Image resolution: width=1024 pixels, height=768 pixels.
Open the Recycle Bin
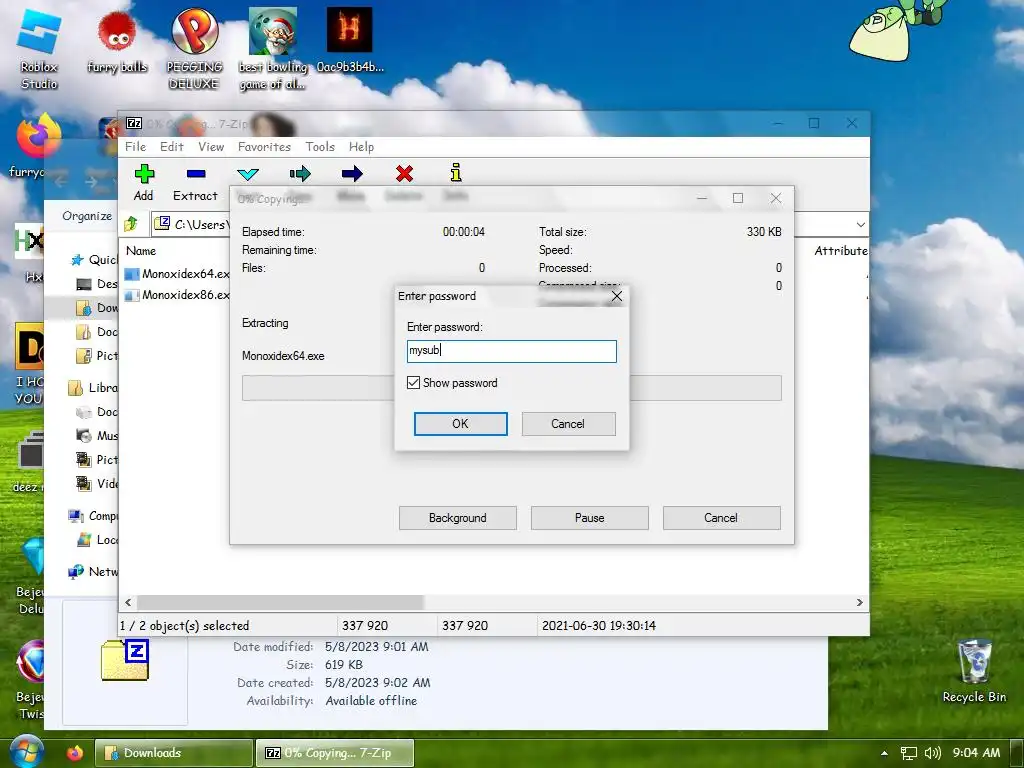(x=974, y=671)
